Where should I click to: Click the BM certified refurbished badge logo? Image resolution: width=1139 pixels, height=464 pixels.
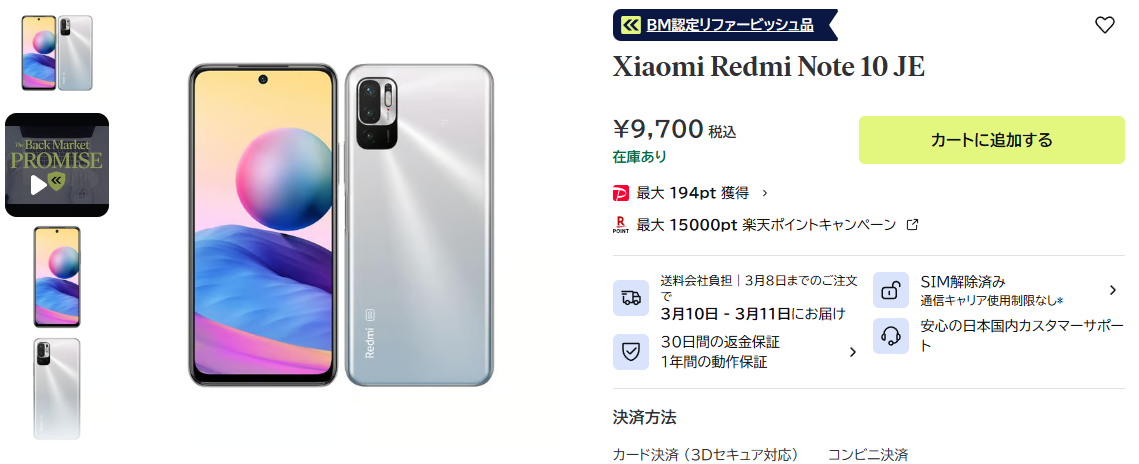point(631,25)
